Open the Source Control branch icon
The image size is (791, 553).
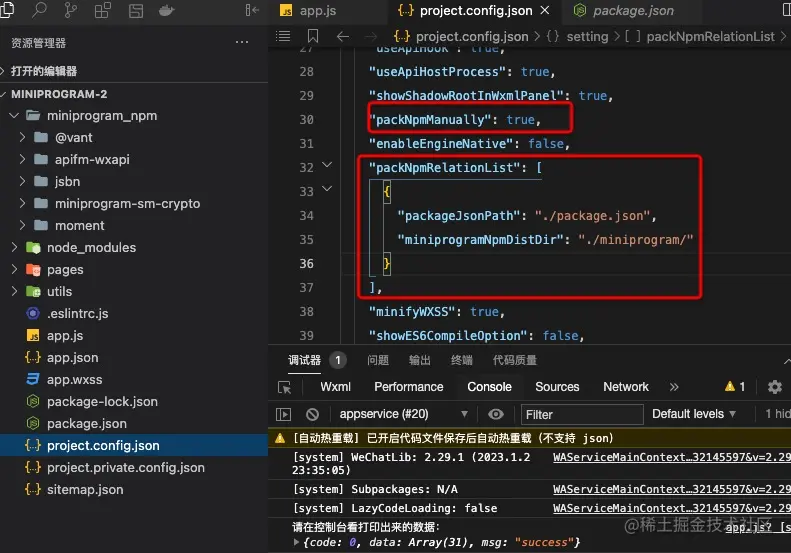[x=71, y=10]
